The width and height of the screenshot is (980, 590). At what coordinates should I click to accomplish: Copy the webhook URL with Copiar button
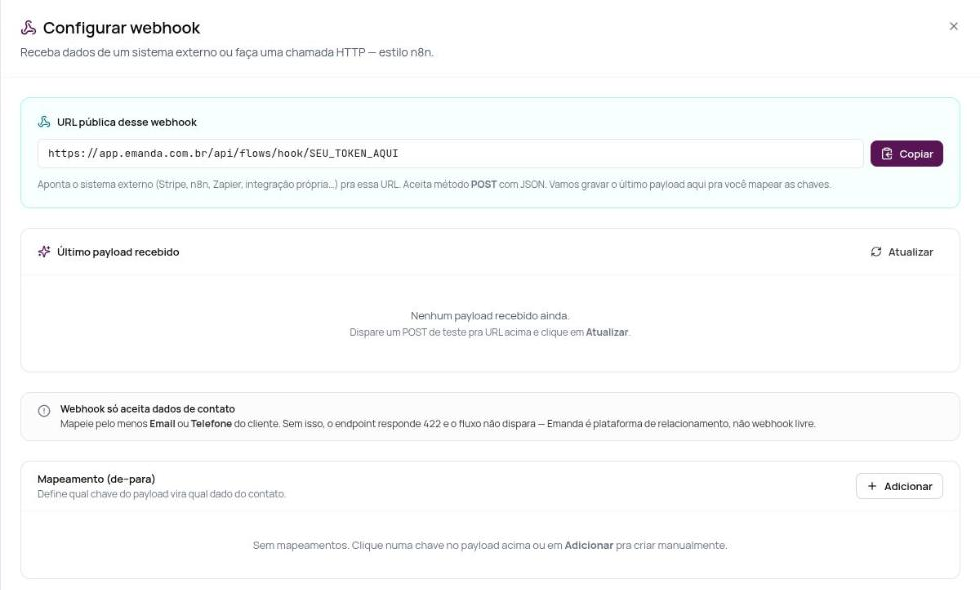906,154
